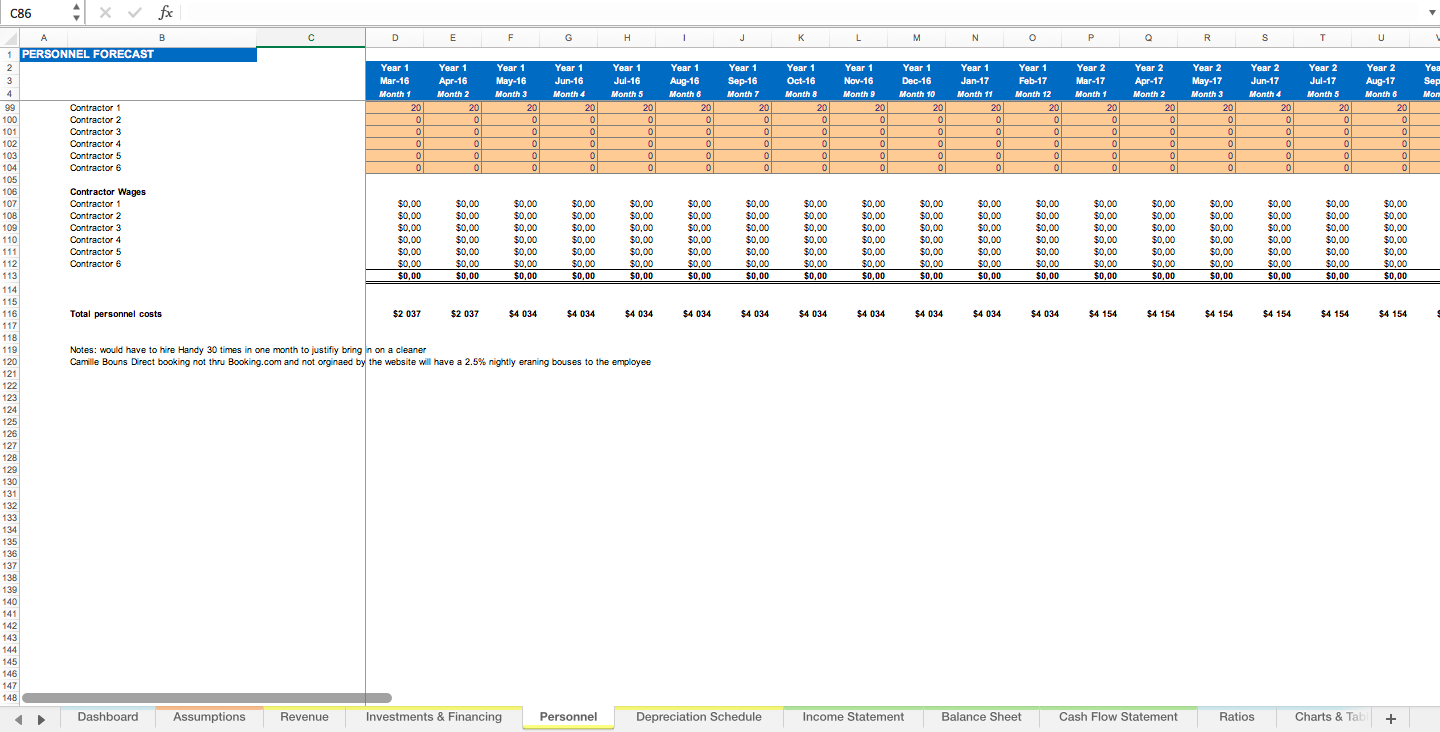Image resolution: width=1440 pixels, height=732 pixels.
Task: Open the Ratios sheet tab
Action: coord(1236,717)
